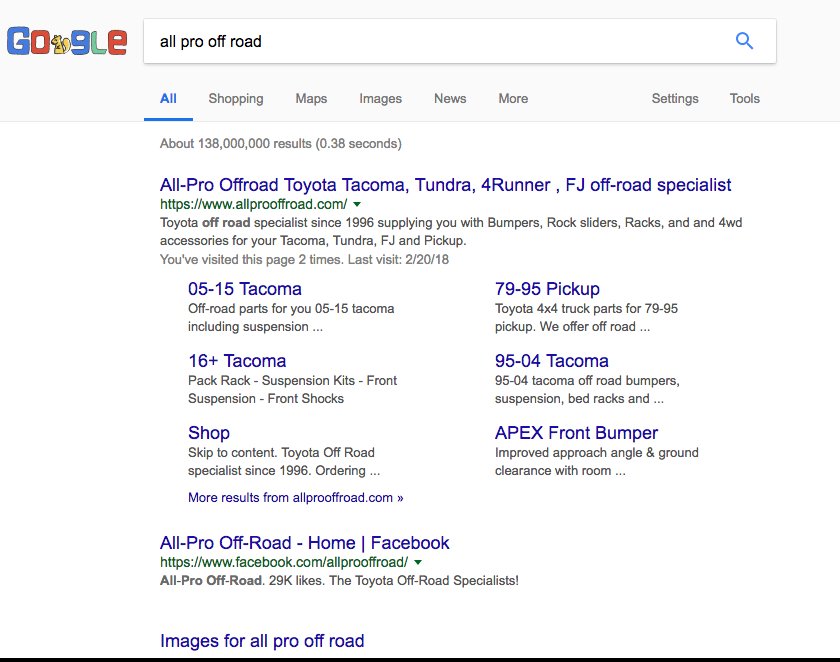Image resolution: width=840 pixels, height=662 pixels.
Task: Switch to the News tab
Action: point(450,99)
